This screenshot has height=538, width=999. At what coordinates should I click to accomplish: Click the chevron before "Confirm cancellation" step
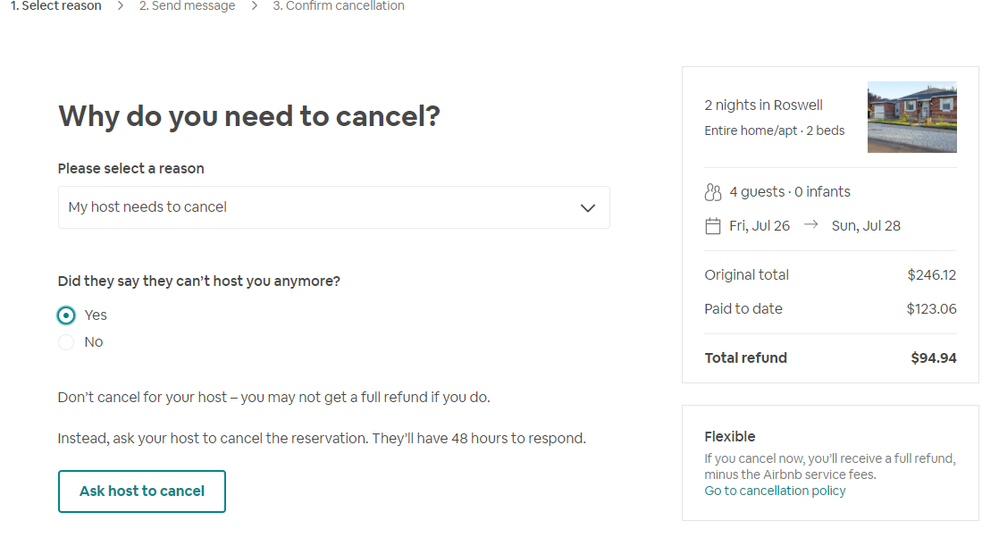(x=255, y=6)
